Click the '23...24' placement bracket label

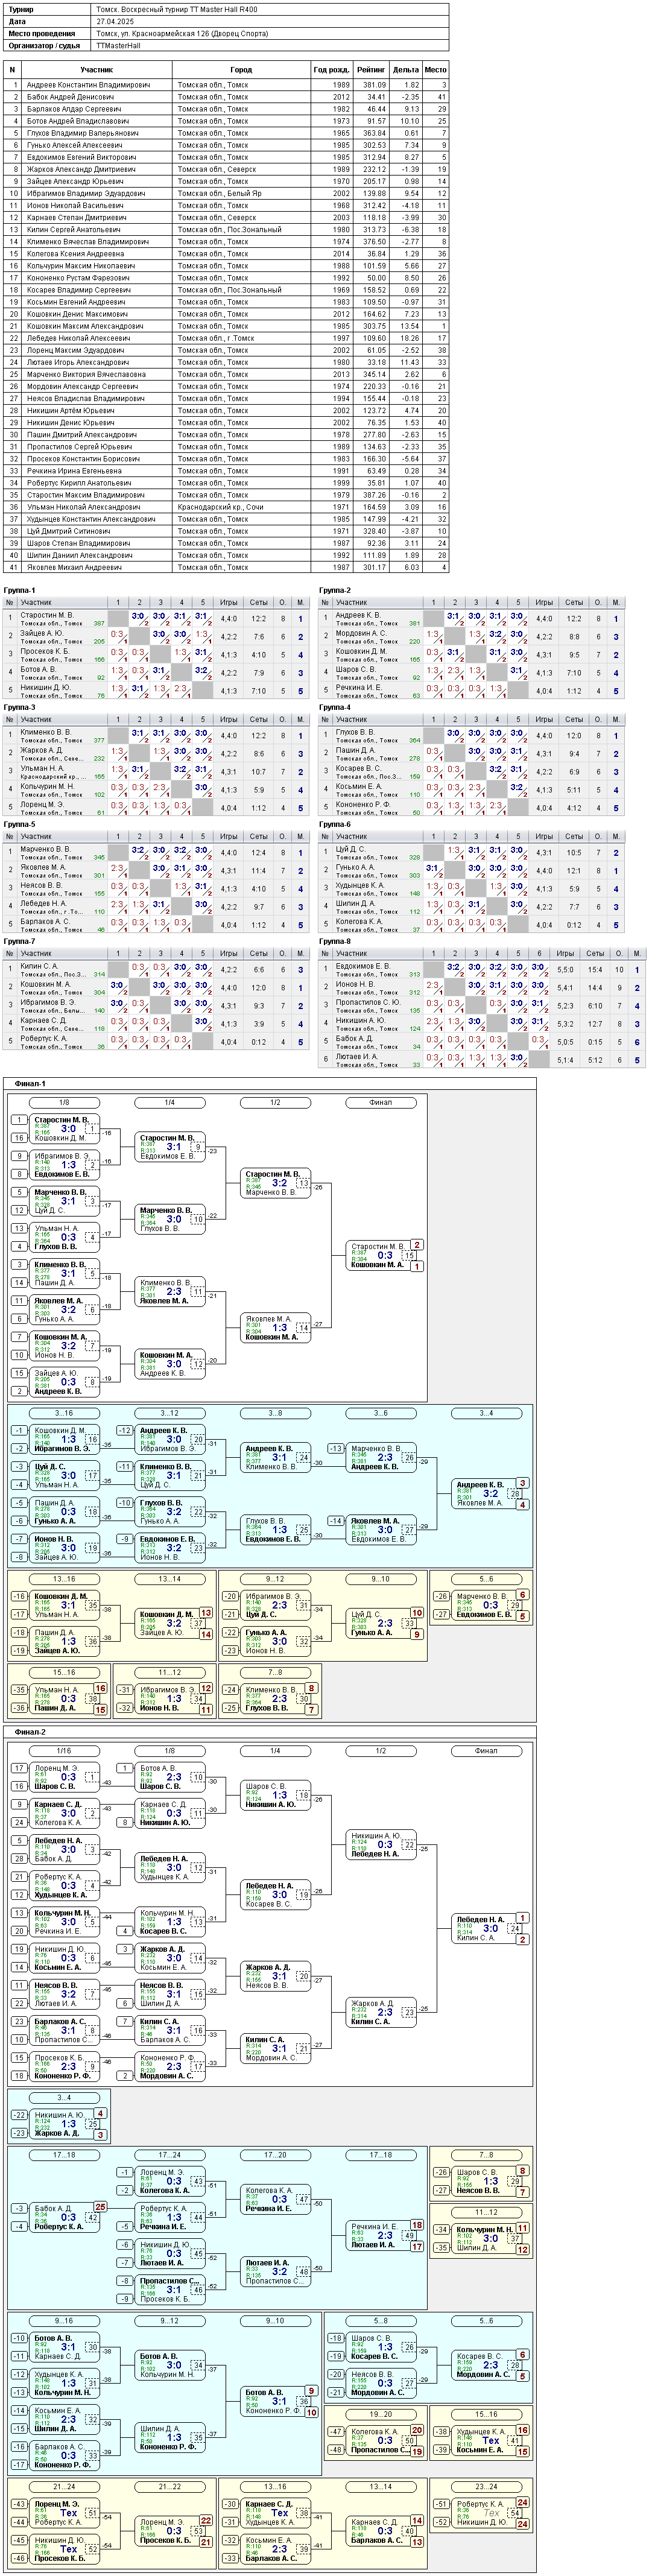pos(486,2487)
